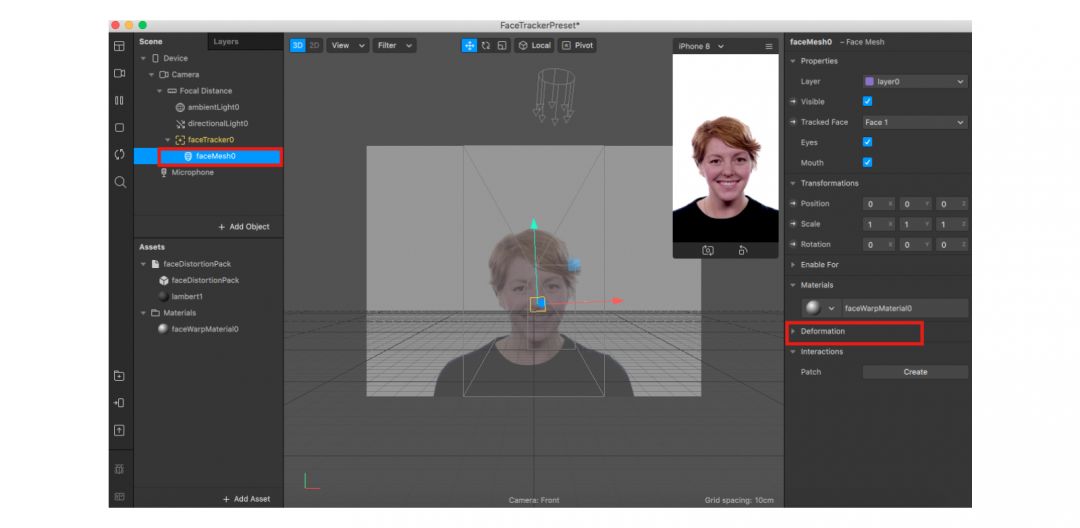The height and width of the screenshot is (528, 1080).
Task: Toggle the Mouth checkbox
Action: click(867, 162)
